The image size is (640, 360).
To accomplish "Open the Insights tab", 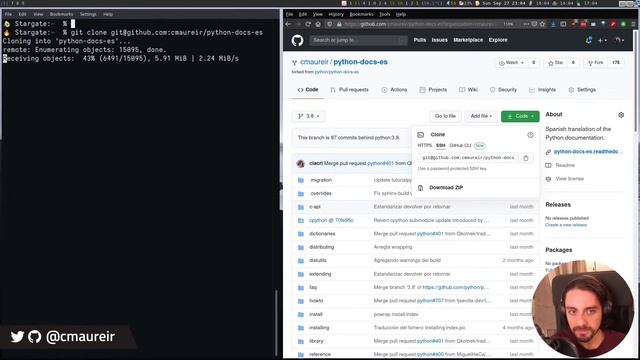I will pos(542,90).
